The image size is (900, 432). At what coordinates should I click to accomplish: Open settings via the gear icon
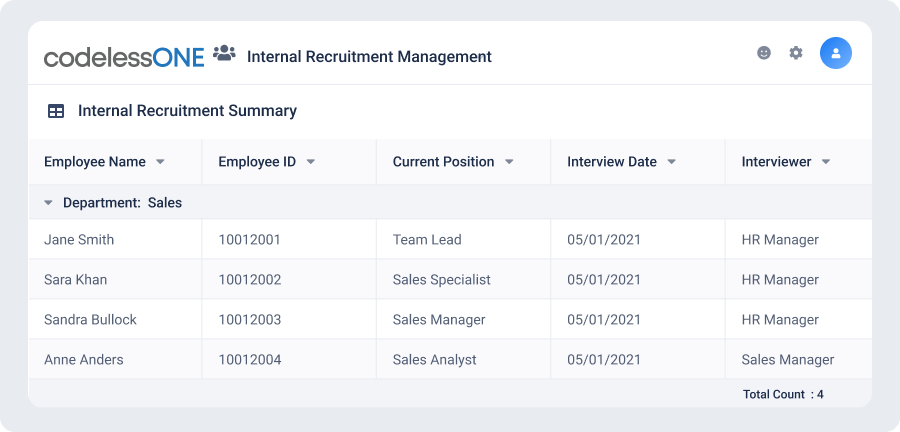point(796,53)
